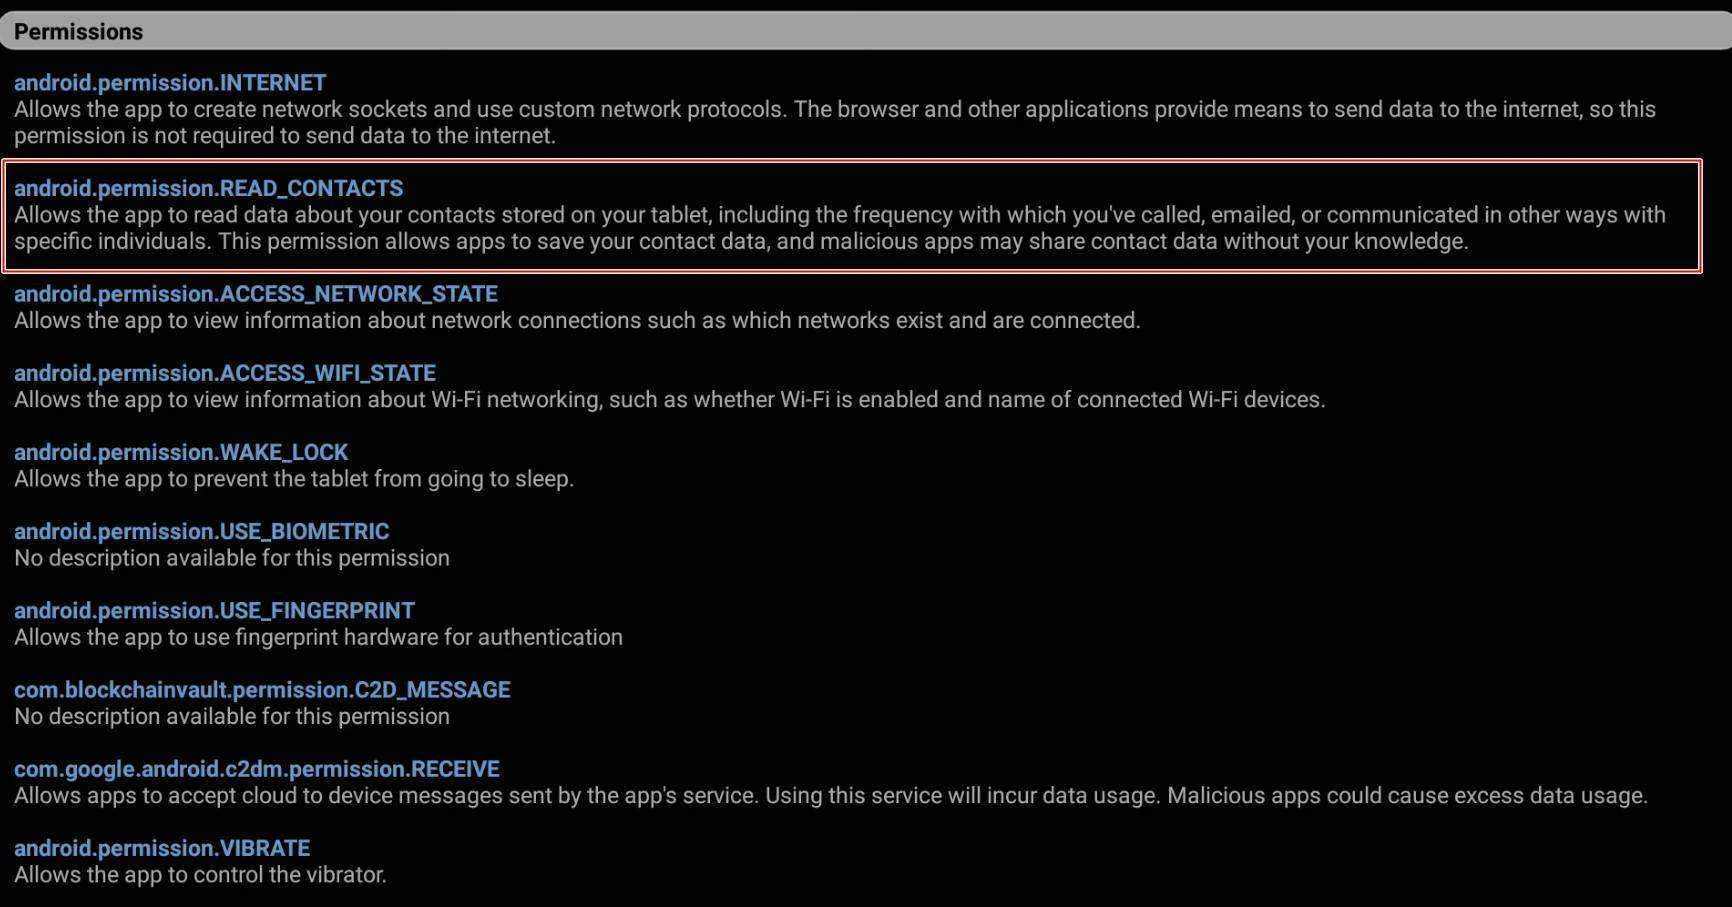Click the fingerprint hardware authentication description

tap(318, 637)
